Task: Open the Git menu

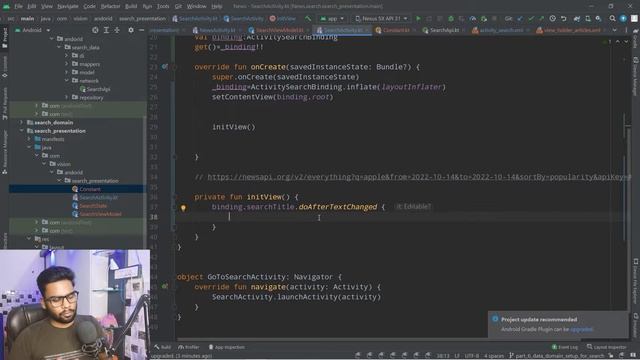Action: point(178,6)
